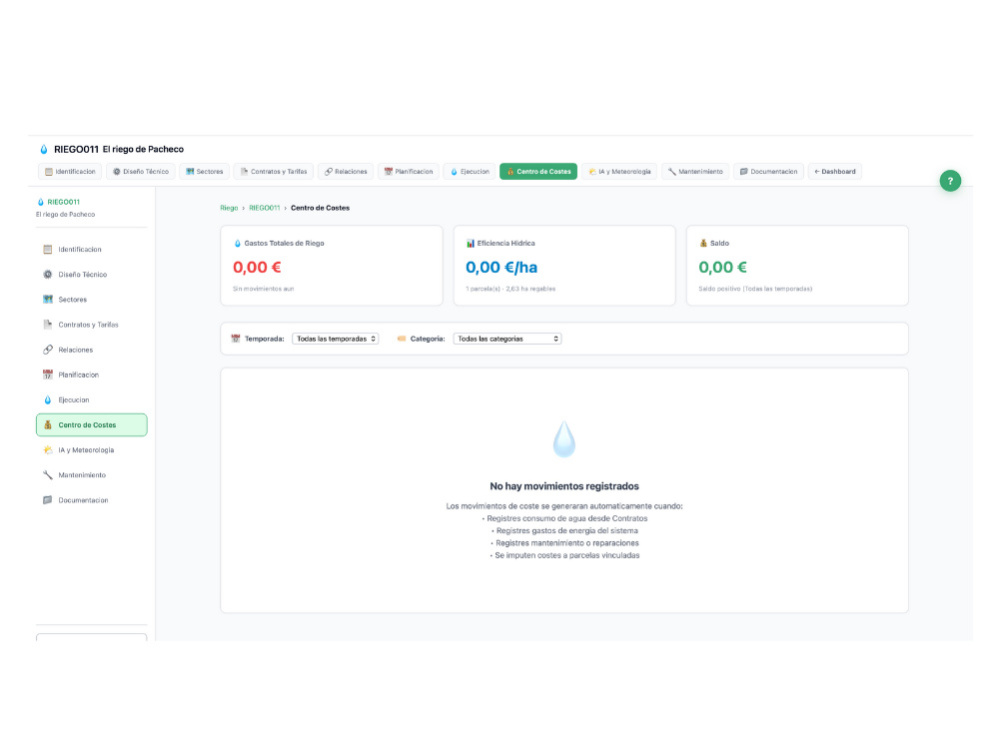Click the Mantenimiento wrench icon in sidebar
This screenshot has height=750, width=1000.
click(x=48, y=475)
